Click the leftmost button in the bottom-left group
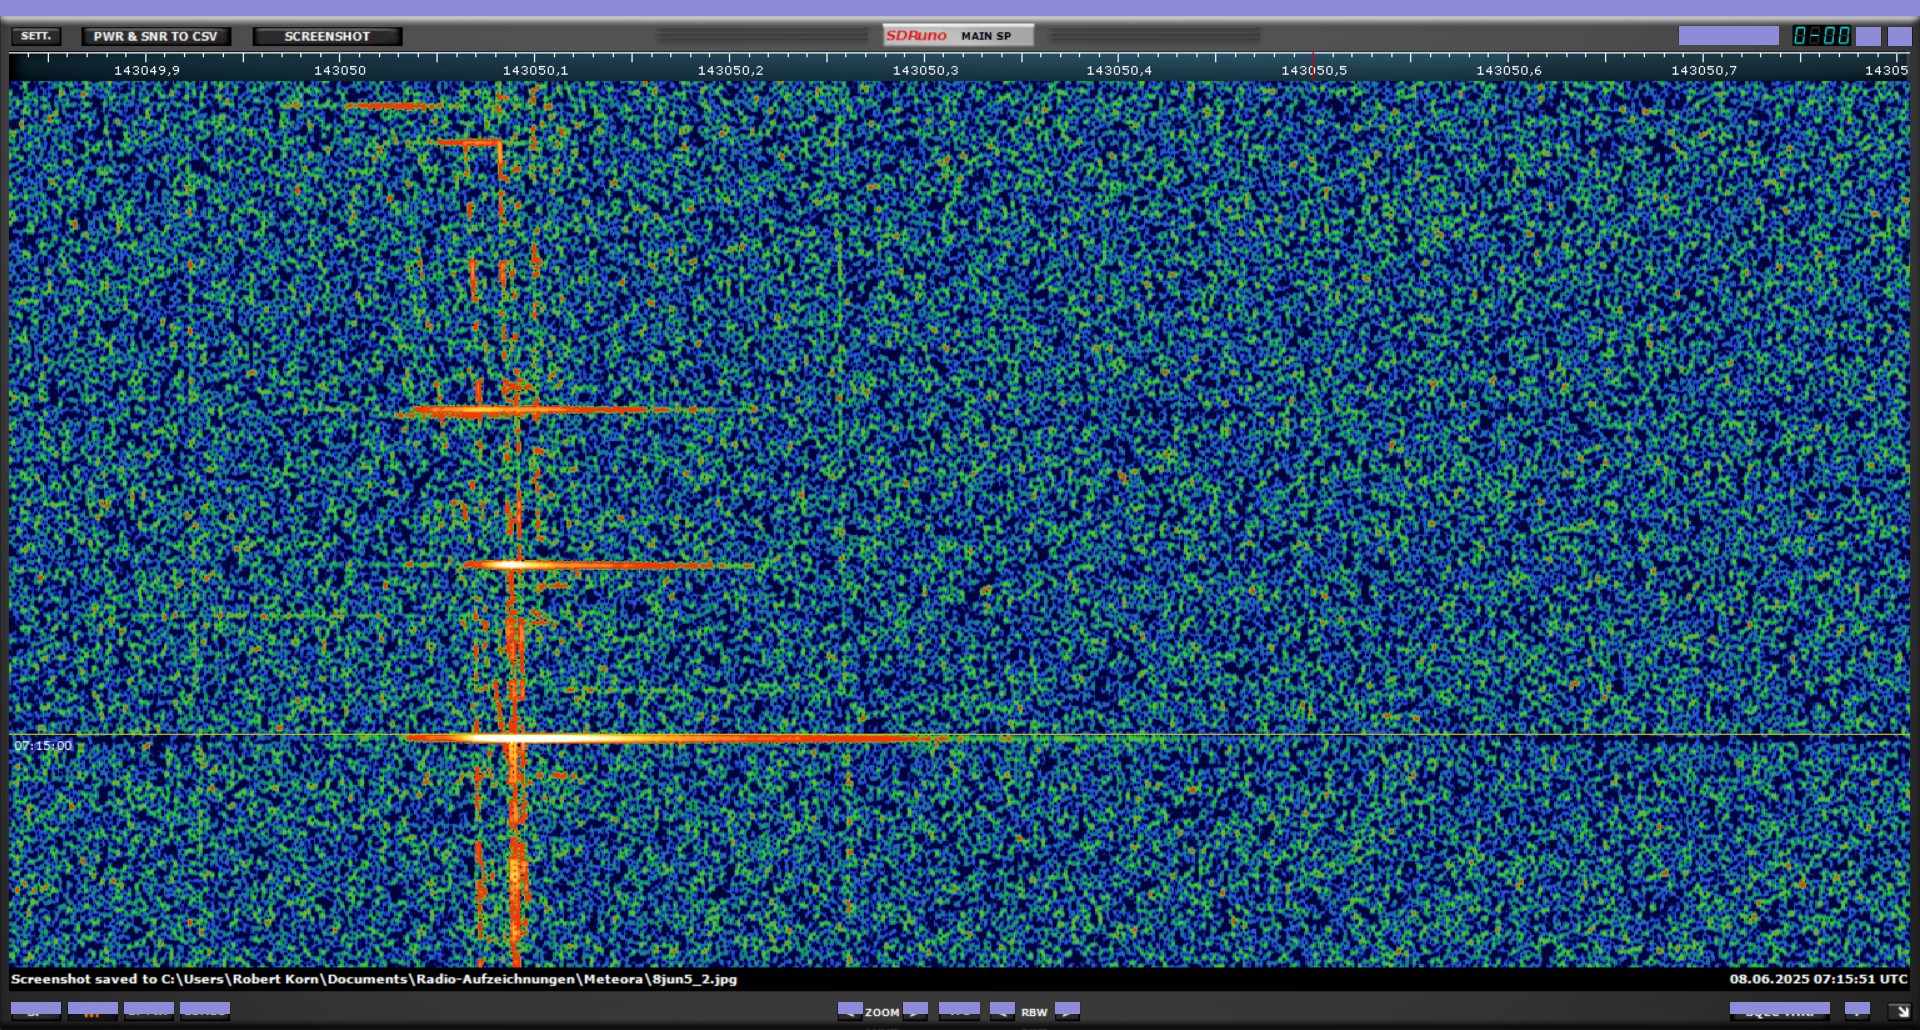Image resolution: width=1920 pixels, height=1030 pixels. 36,1010
